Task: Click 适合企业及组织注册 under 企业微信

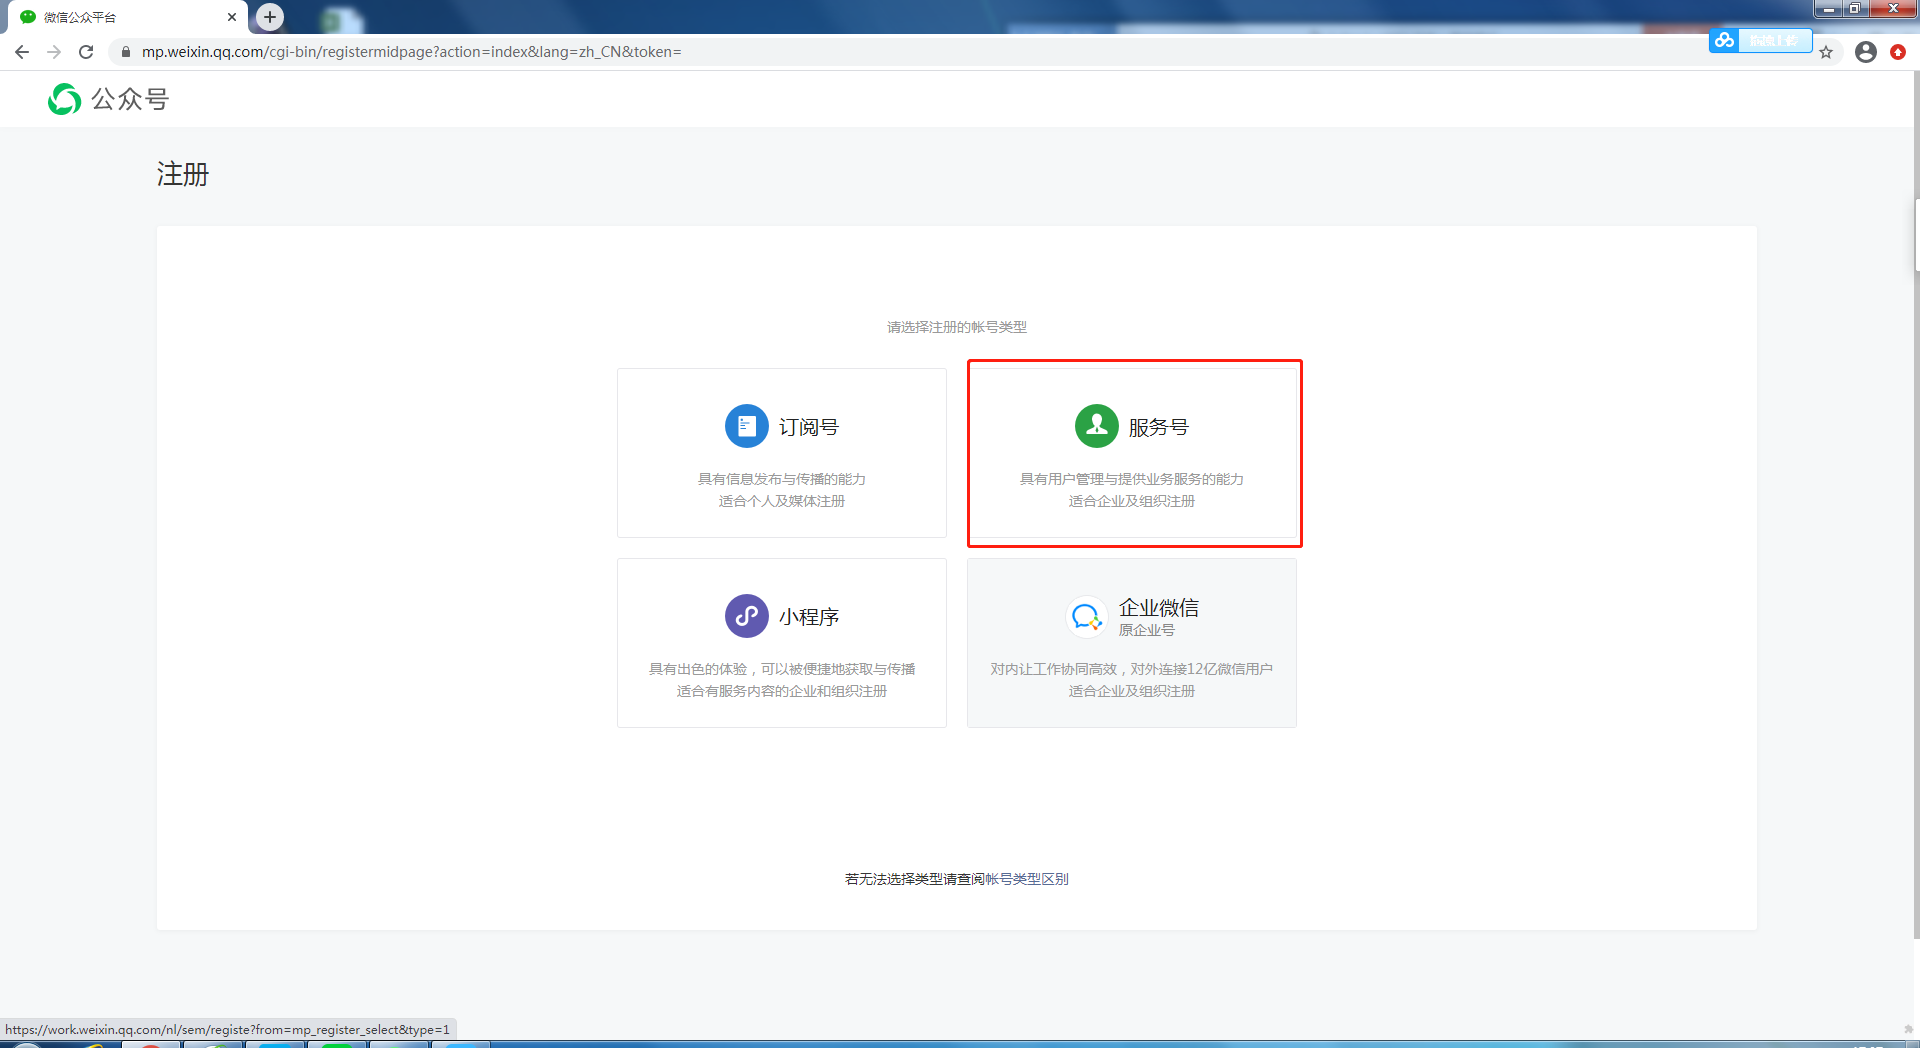Action: point(1132,691)
